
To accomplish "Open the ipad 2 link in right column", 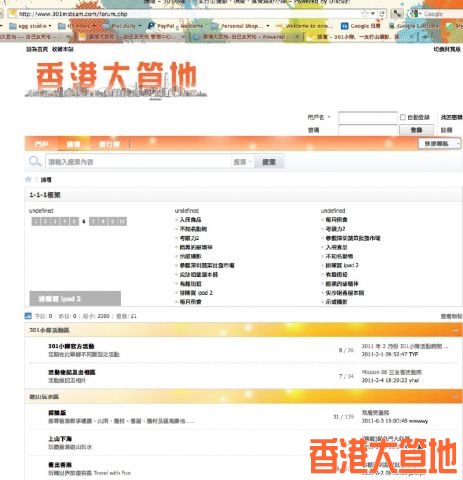I will (x=342, y=265).
